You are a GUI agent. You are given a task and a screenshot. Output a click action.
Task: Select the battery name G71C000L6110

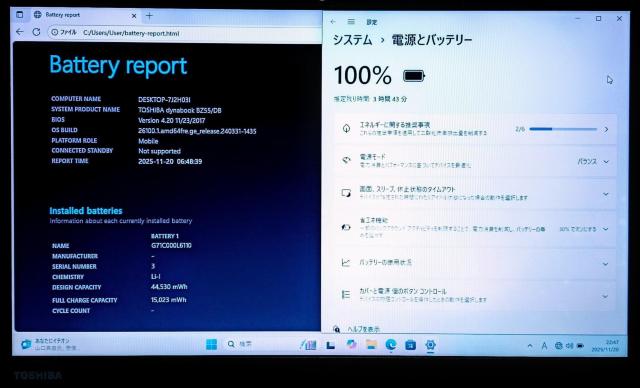pyautogui.click(x=171, y=246)
